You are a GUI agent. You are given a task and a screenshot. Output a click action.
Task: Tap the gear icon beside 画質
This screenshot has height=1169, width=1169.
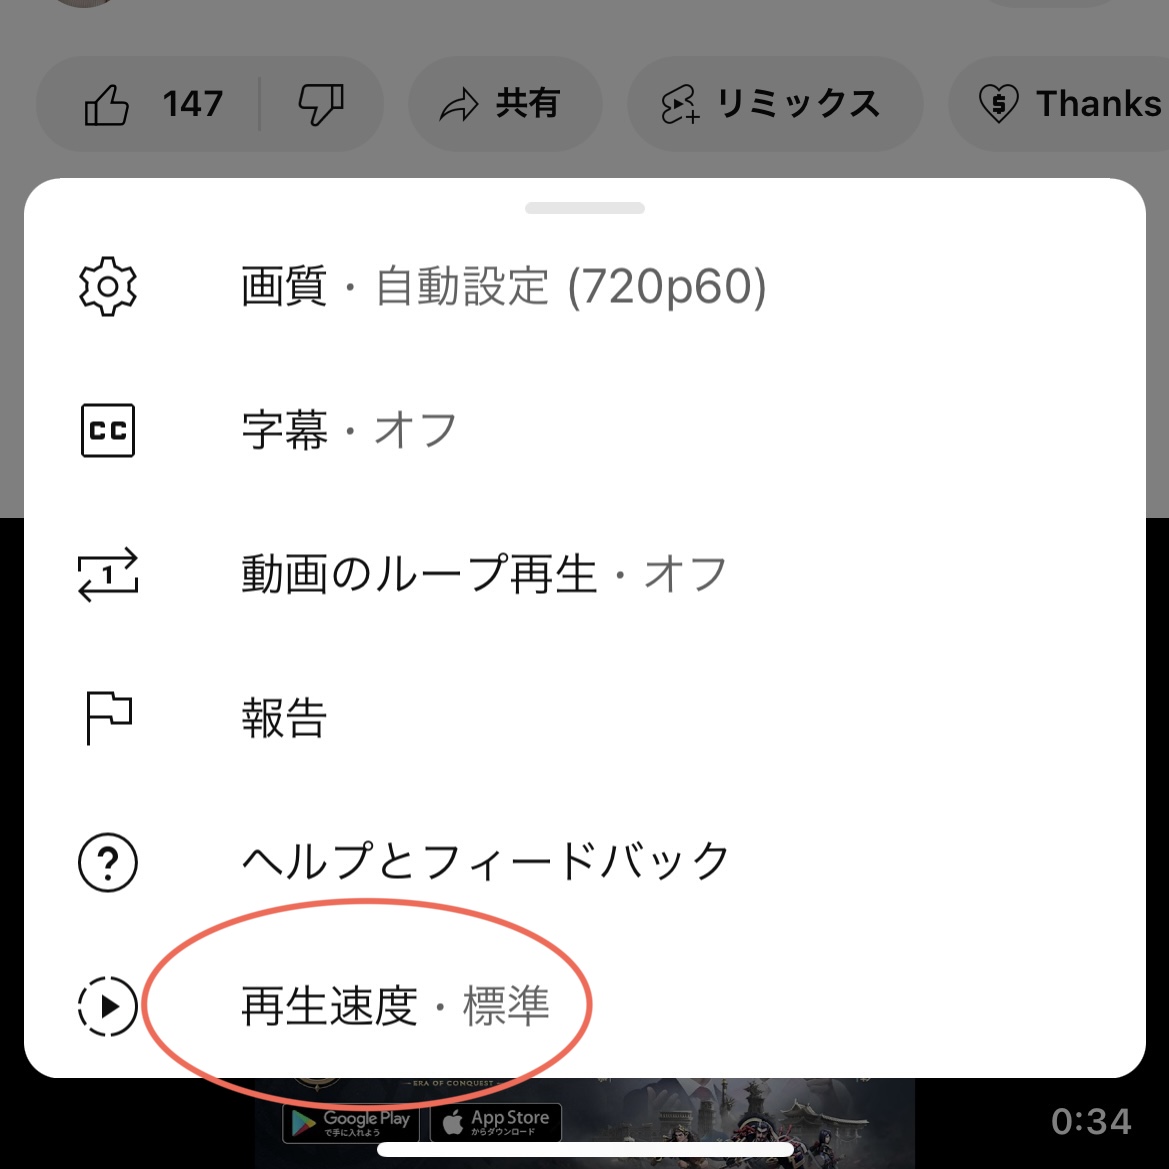point(107,286)
